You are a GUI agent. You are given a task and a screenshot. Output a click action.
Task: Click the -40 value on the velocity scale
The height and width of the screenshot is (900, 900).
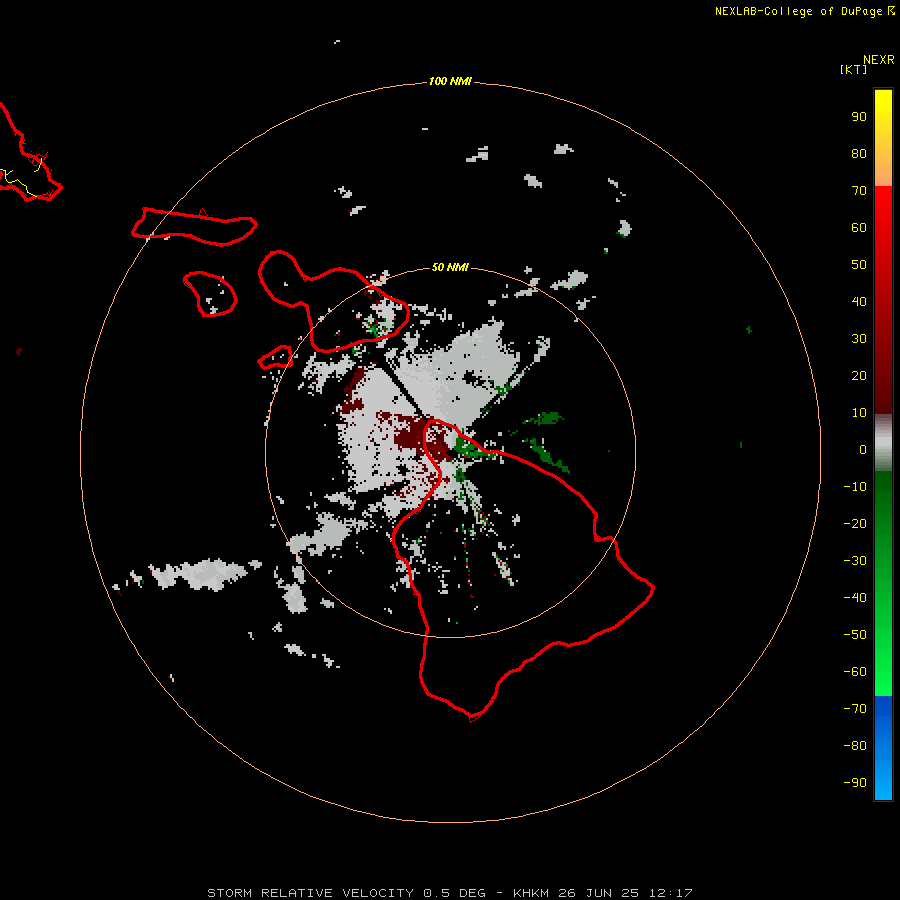(x=855, y=598)
